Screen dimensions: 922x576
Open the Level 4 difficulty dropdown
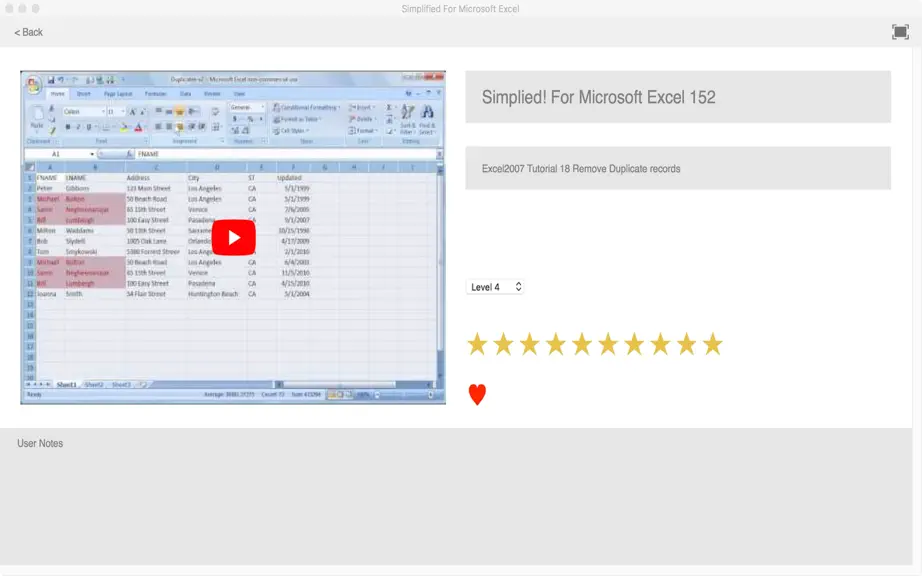(x=495, y=287)
